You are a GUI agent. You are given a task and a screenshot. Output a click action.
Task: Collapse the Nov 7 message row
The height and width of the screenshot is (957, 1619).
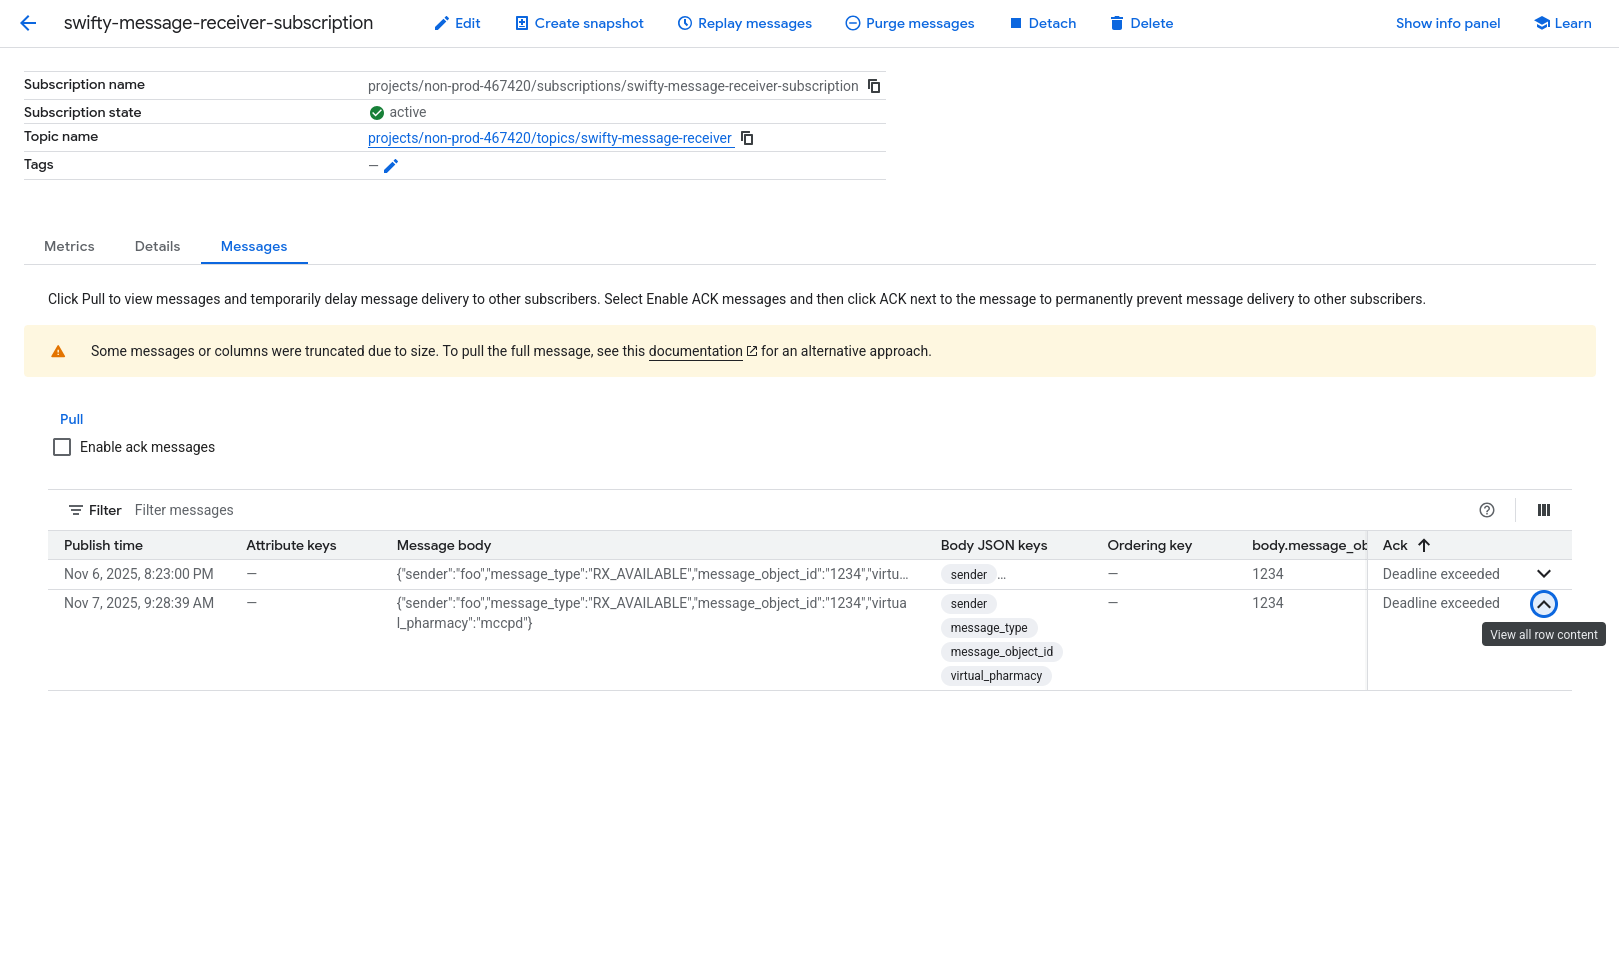(x=1544, y=604)
